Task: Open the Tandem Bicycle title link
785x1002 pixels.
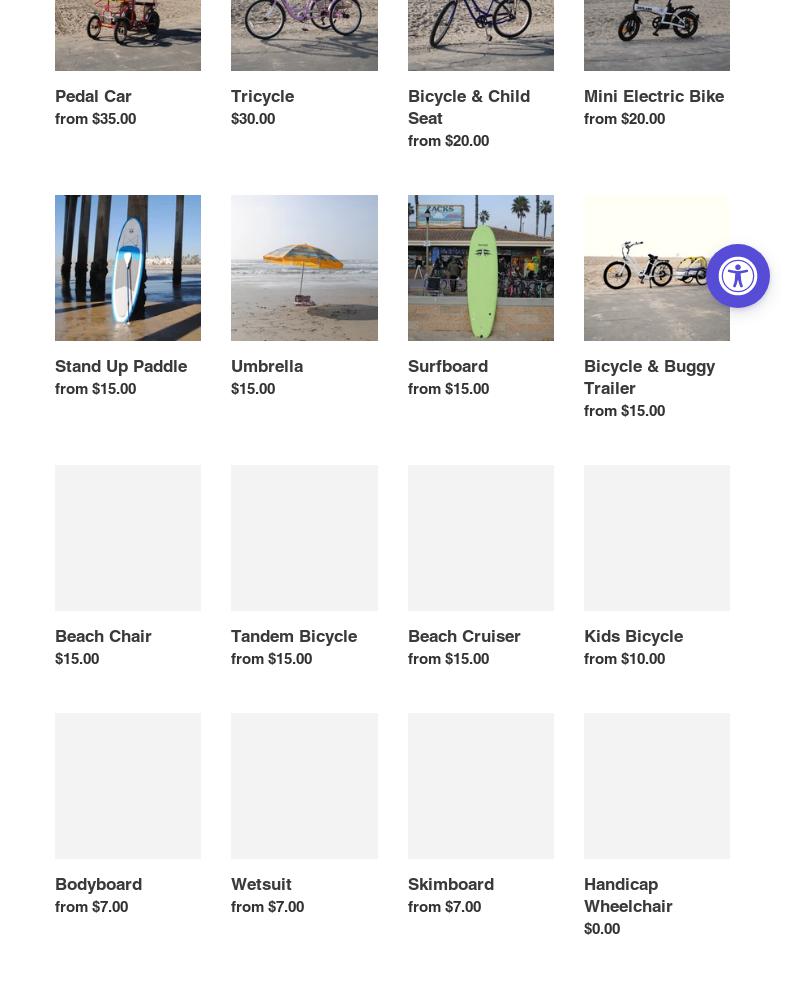Action: pos(293,636)
